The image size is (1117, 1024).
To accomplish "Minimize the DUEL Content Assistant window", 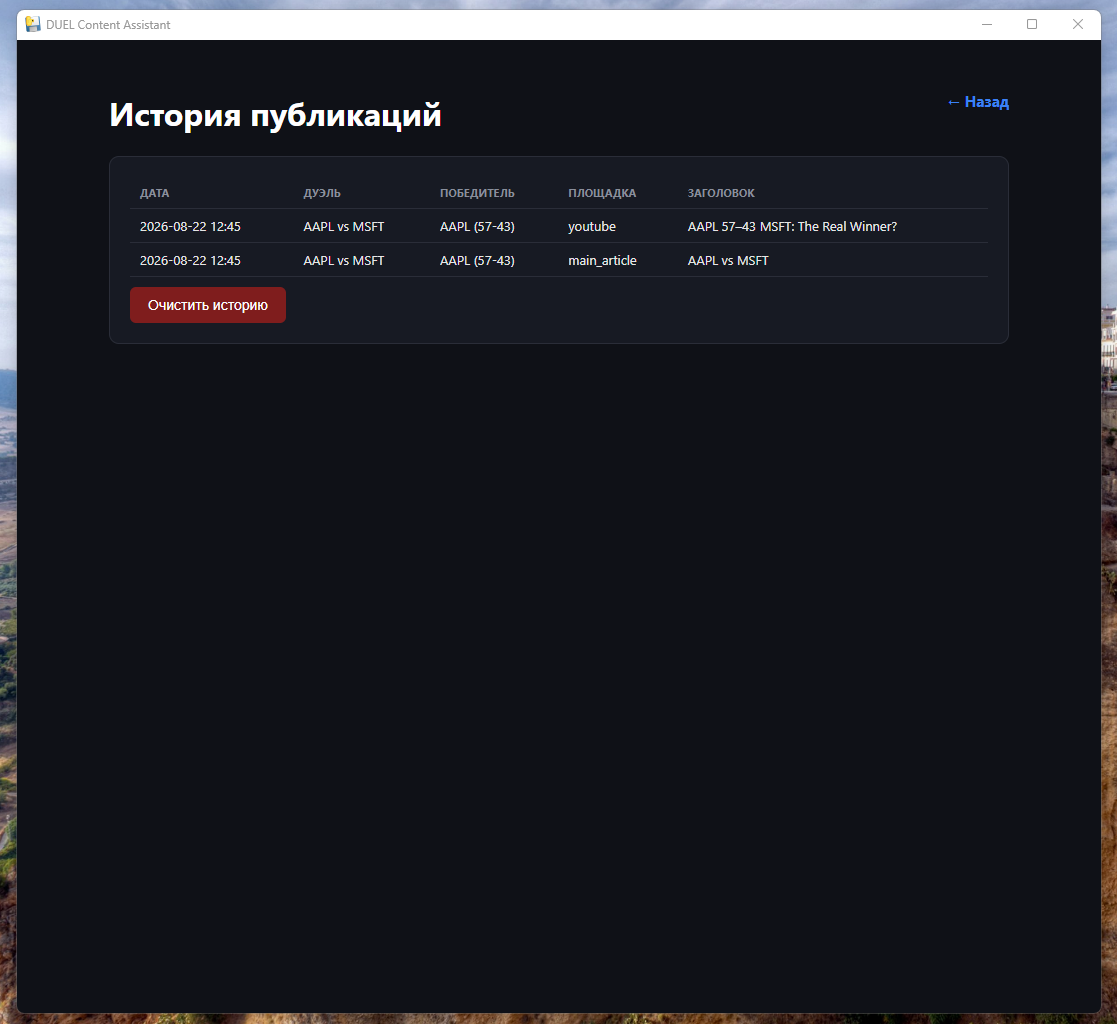I will coord(987,24).
